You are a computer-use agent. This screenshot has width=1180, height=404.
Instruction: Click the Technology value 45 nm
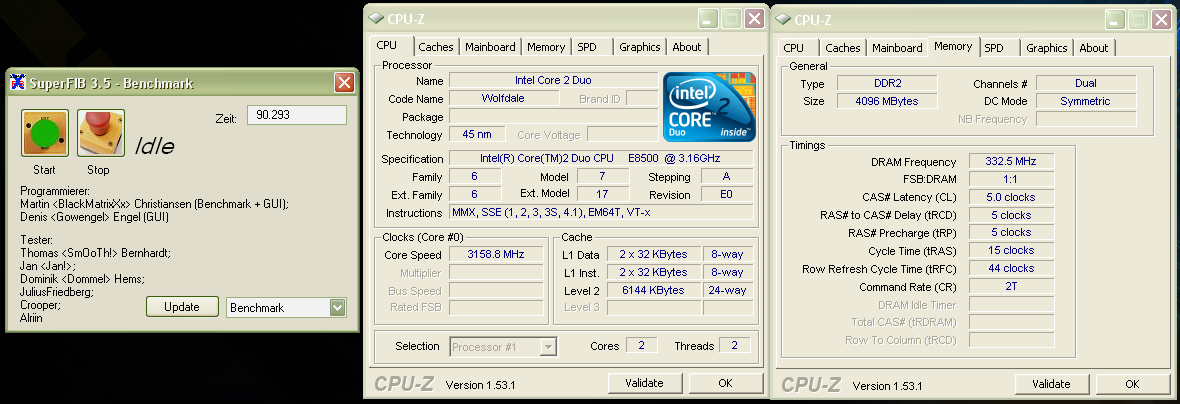tap(477, 135)
